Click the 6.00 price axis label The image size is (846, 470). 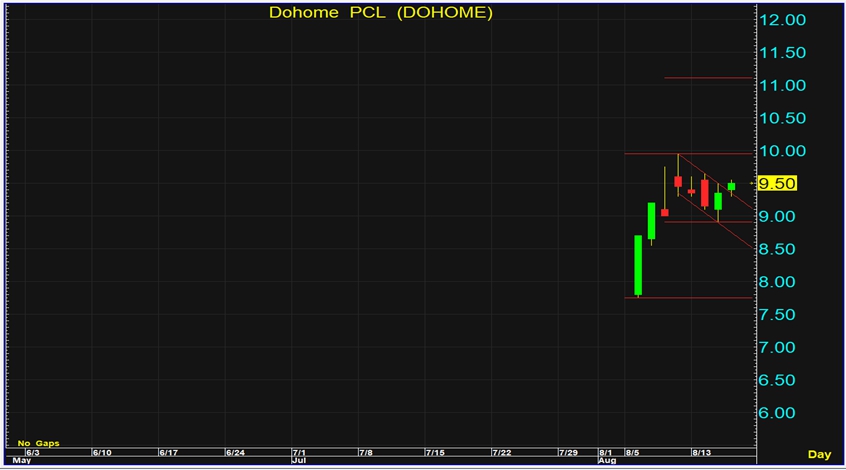tap(777, 413)
